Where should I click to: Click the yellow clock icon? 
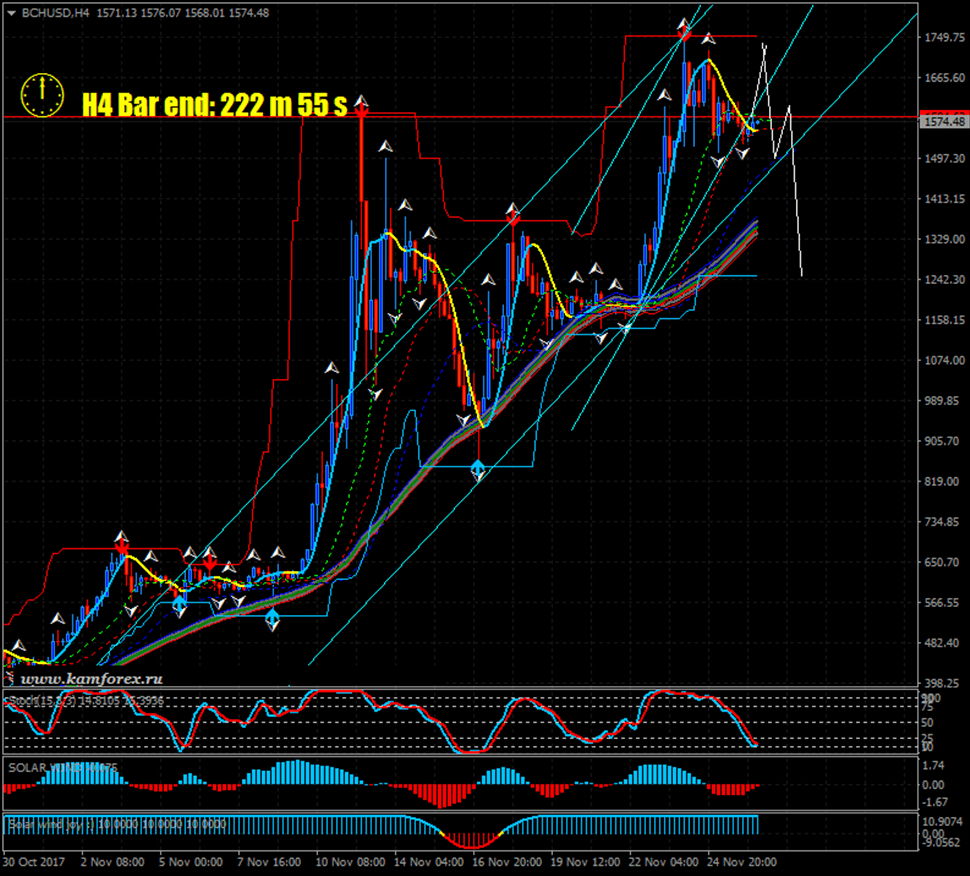click(x=42, y=96)
